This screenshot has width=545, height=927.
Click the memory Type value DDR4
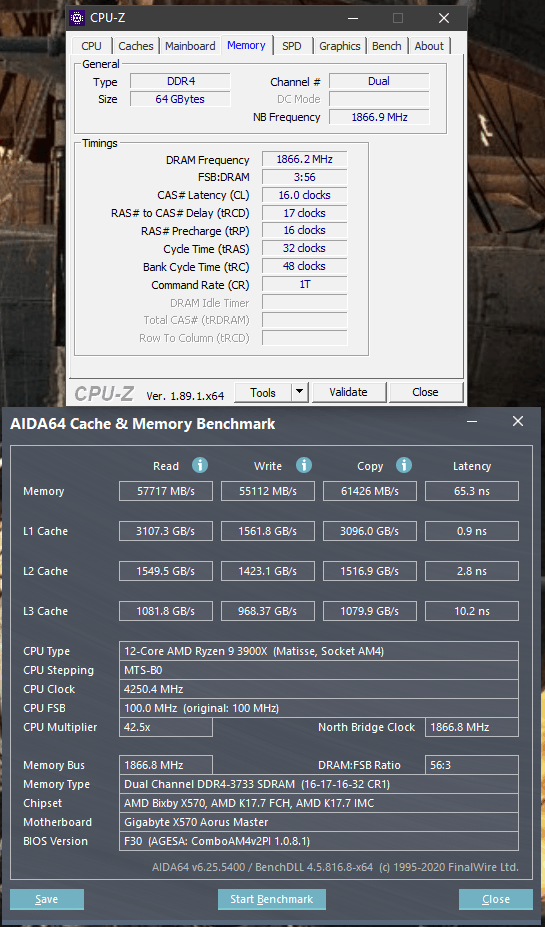(x=180, y=81)
